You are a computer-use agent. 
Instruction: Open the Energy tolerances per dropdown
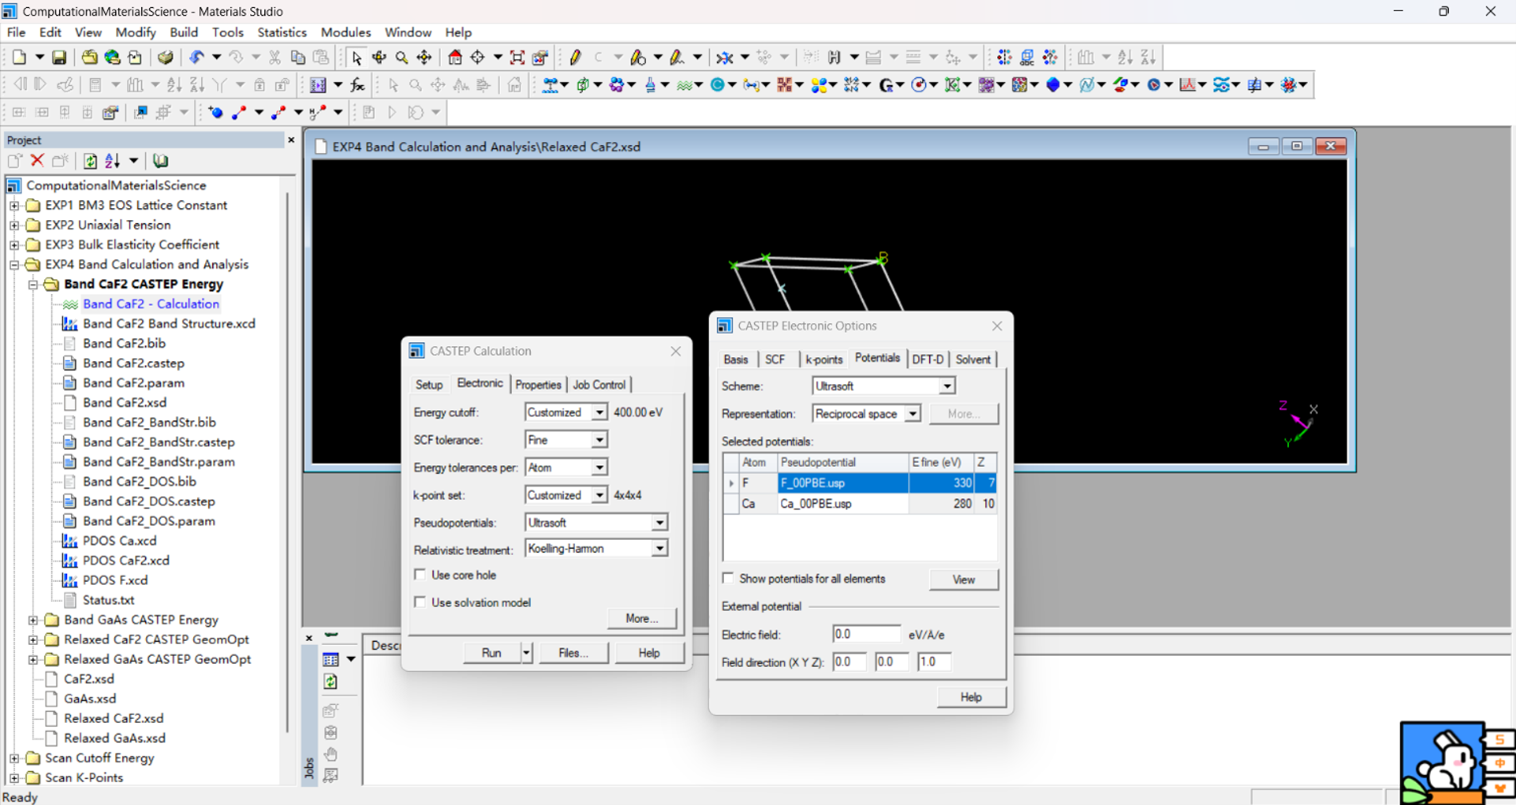point(599,467)
